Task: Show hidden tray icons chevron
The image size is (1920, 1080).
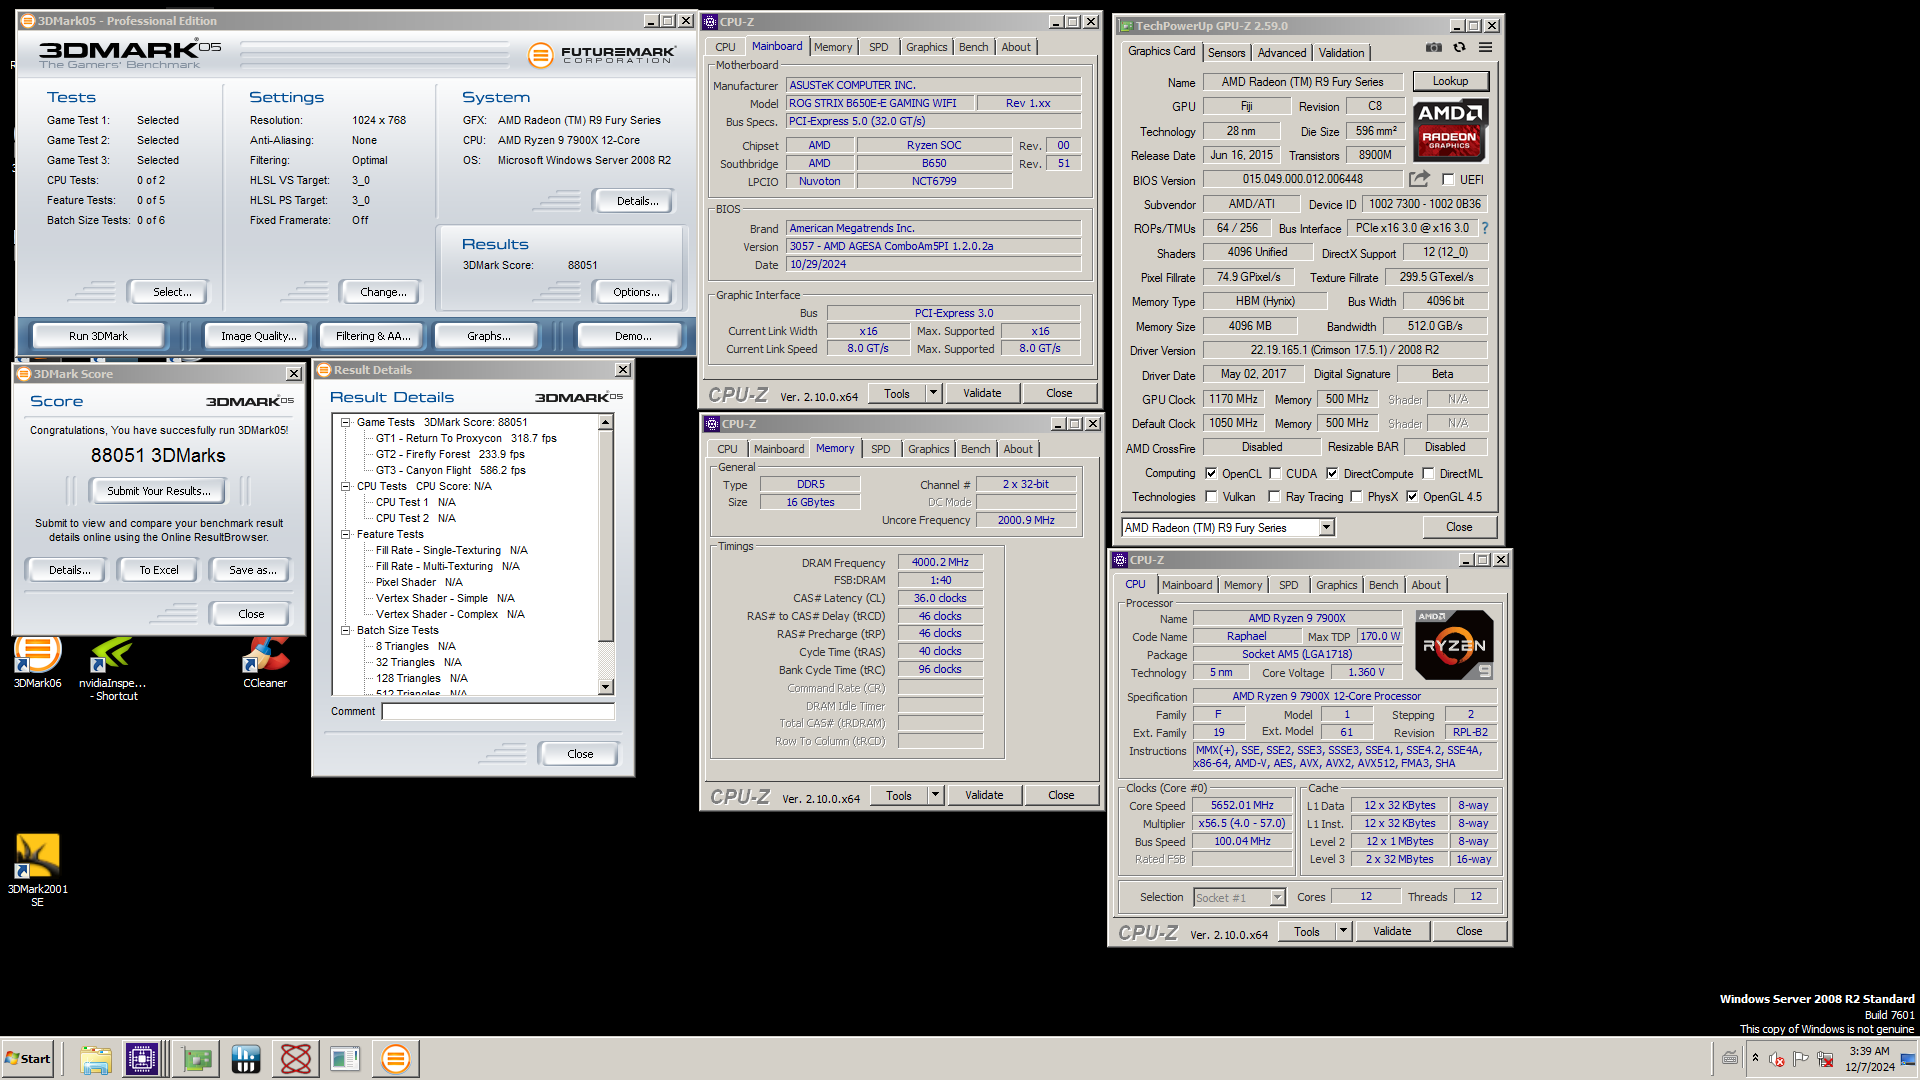Action: point(1755,1058)
